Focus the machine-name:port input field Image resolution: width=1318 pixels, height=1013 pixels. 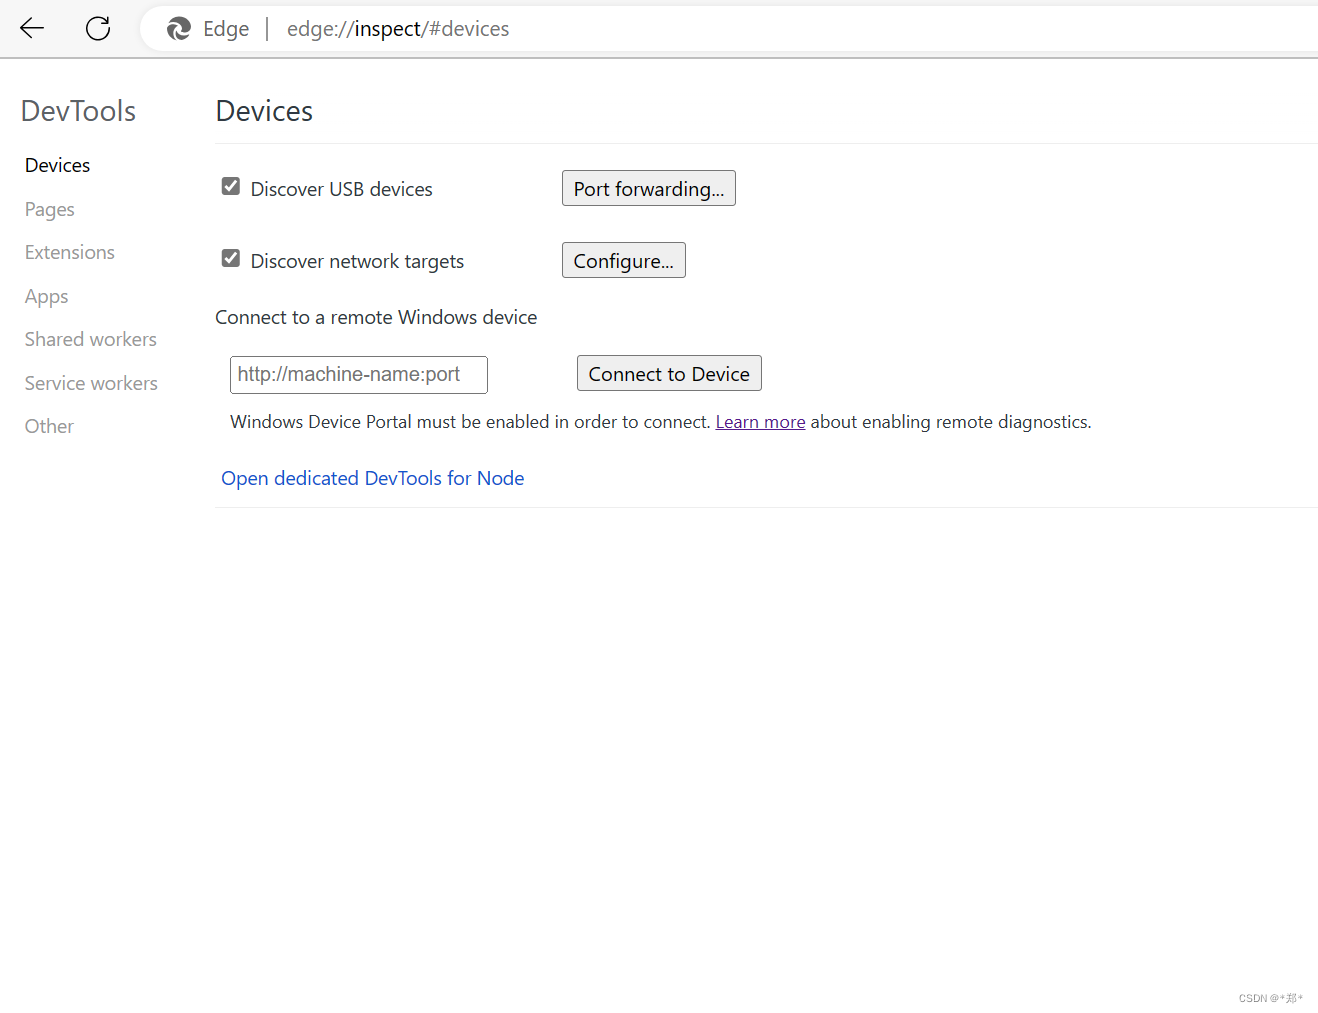click(359, 375)
